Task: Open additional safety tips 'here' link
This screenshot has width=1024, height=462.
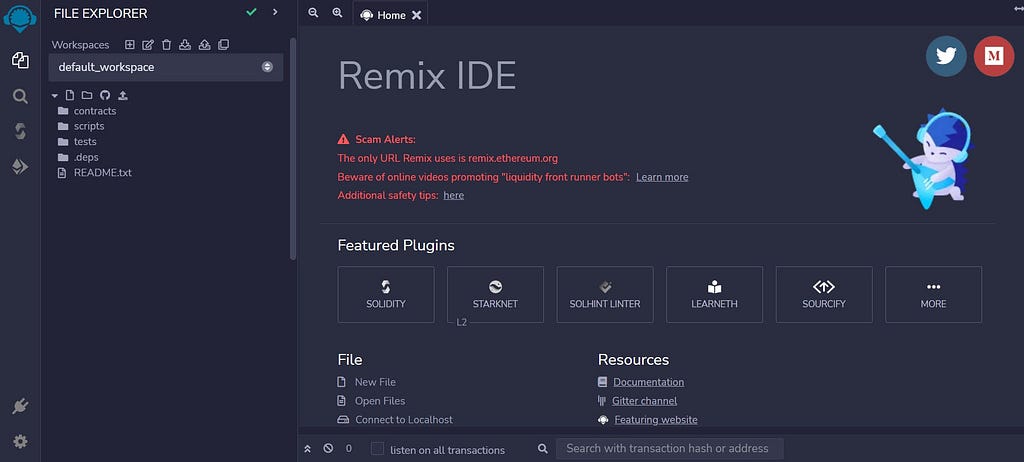Action: click(x=454, y=195)
